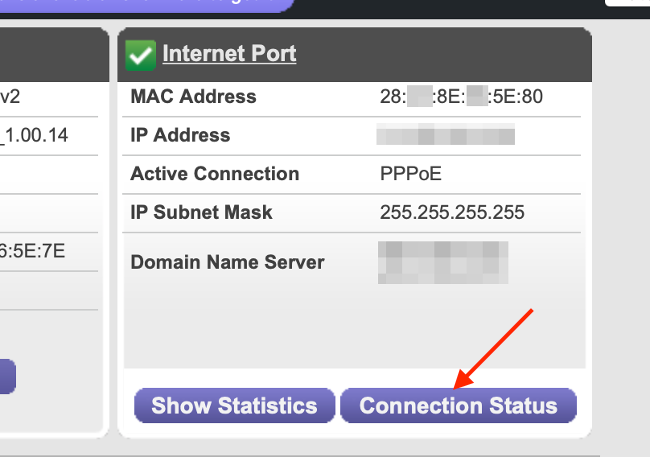Screen dimensions: 650x457
Task: Open the Internet Port heading link
Action: tap(229, 54)
